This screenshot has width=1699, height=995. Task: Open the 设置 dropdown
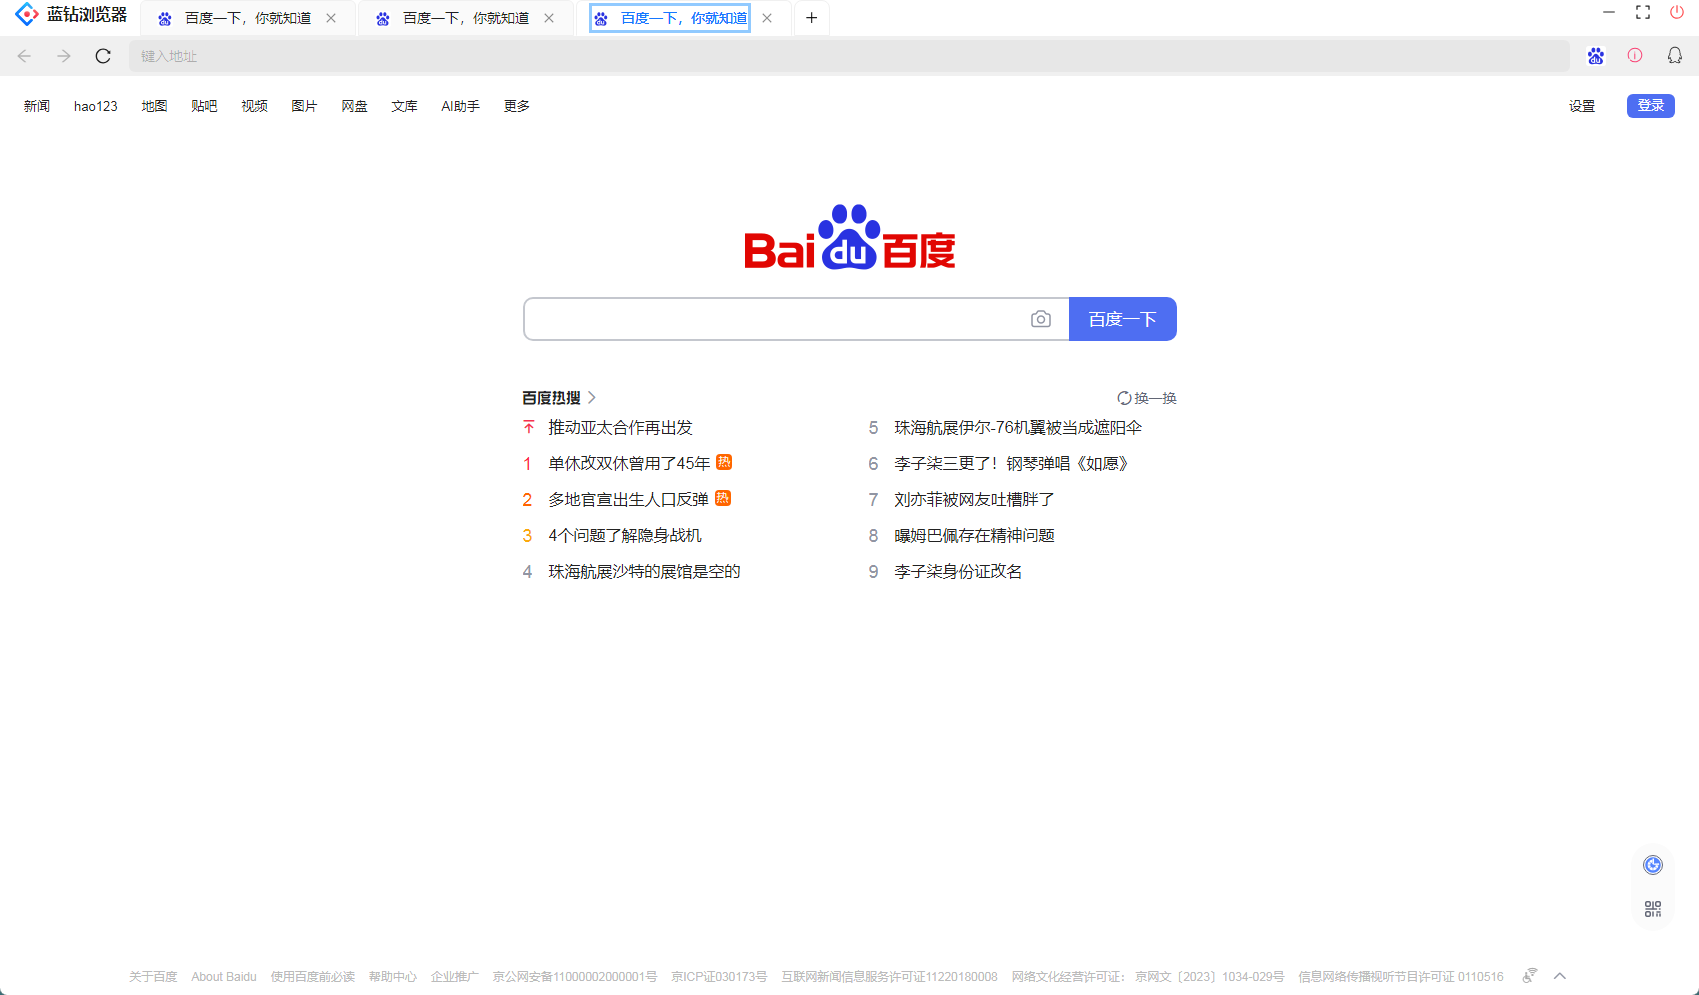click(1582, 106)
